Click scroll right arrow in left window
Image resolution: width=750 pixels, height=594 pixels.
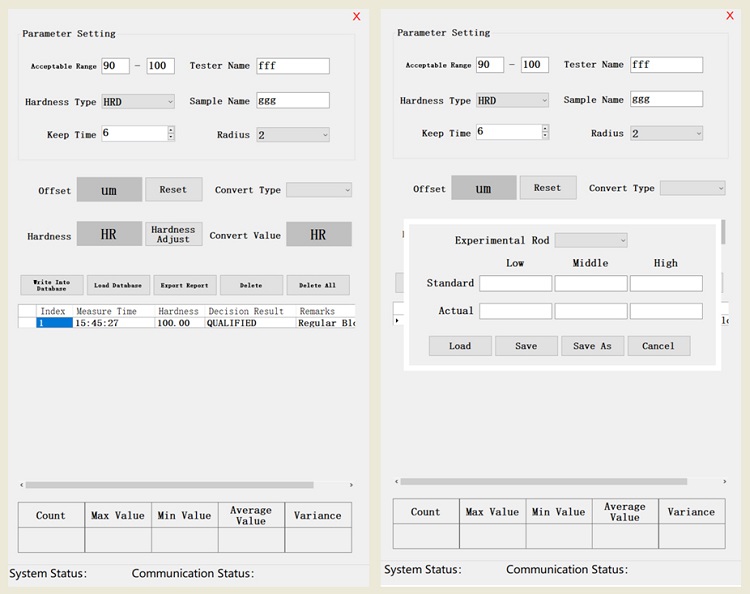pos(351,485)
